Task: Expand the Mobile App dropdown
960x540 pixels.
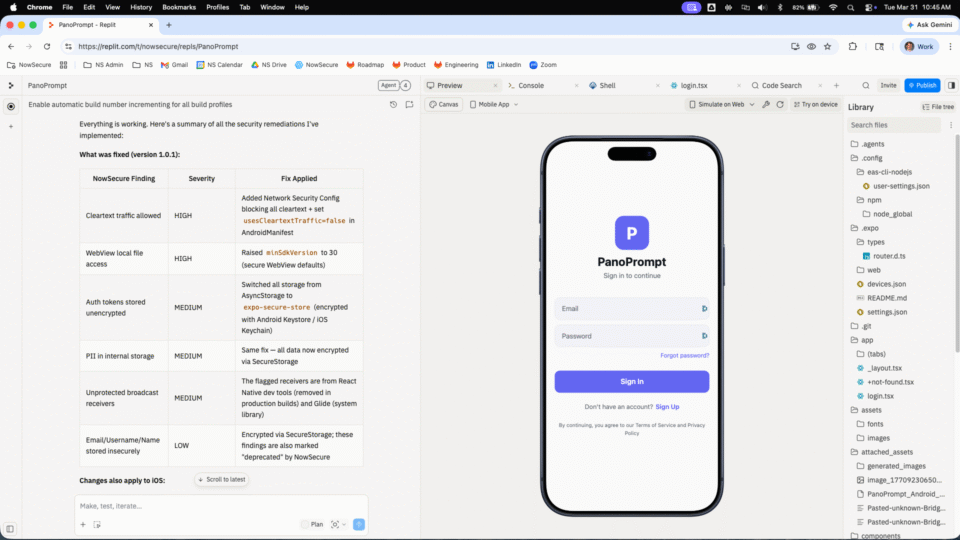Action: (494, 105)
